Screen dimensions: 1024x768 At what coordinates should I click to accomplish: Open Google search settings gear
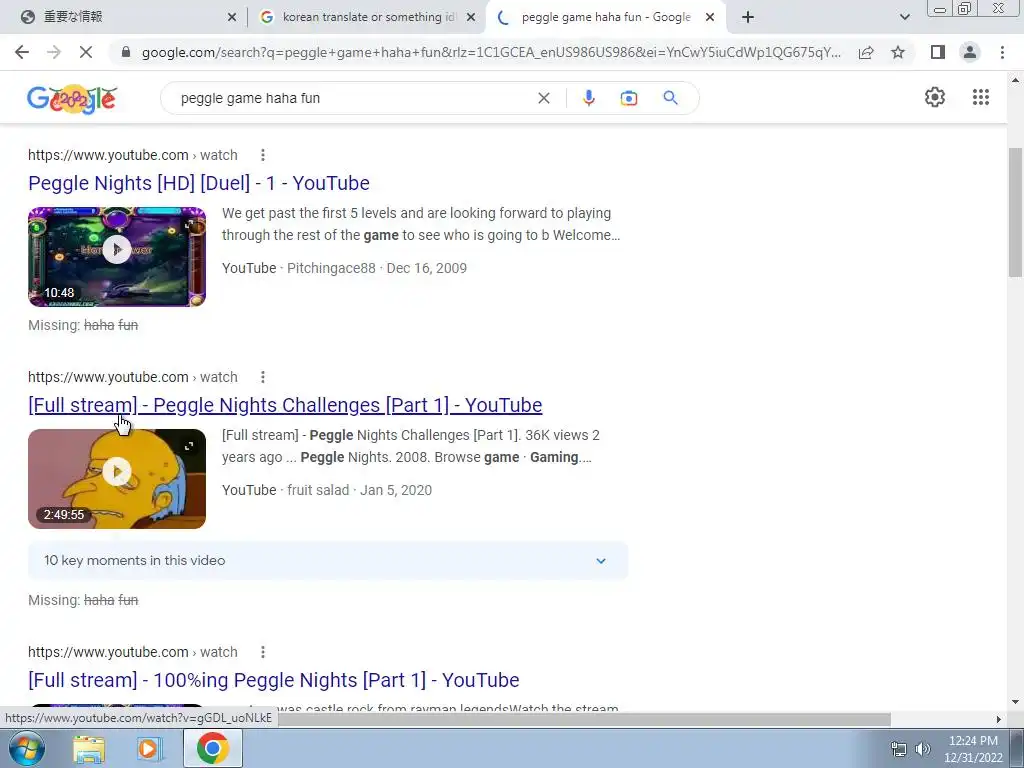click(x=935, y=97)
